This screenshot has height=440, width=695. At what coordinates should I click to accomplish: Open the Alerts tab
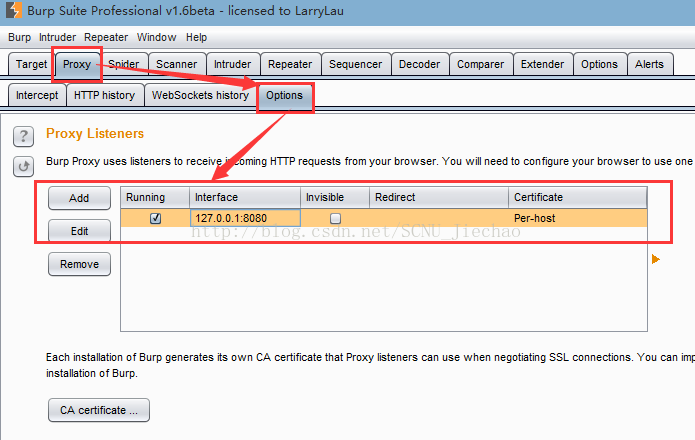coord(649,64)
